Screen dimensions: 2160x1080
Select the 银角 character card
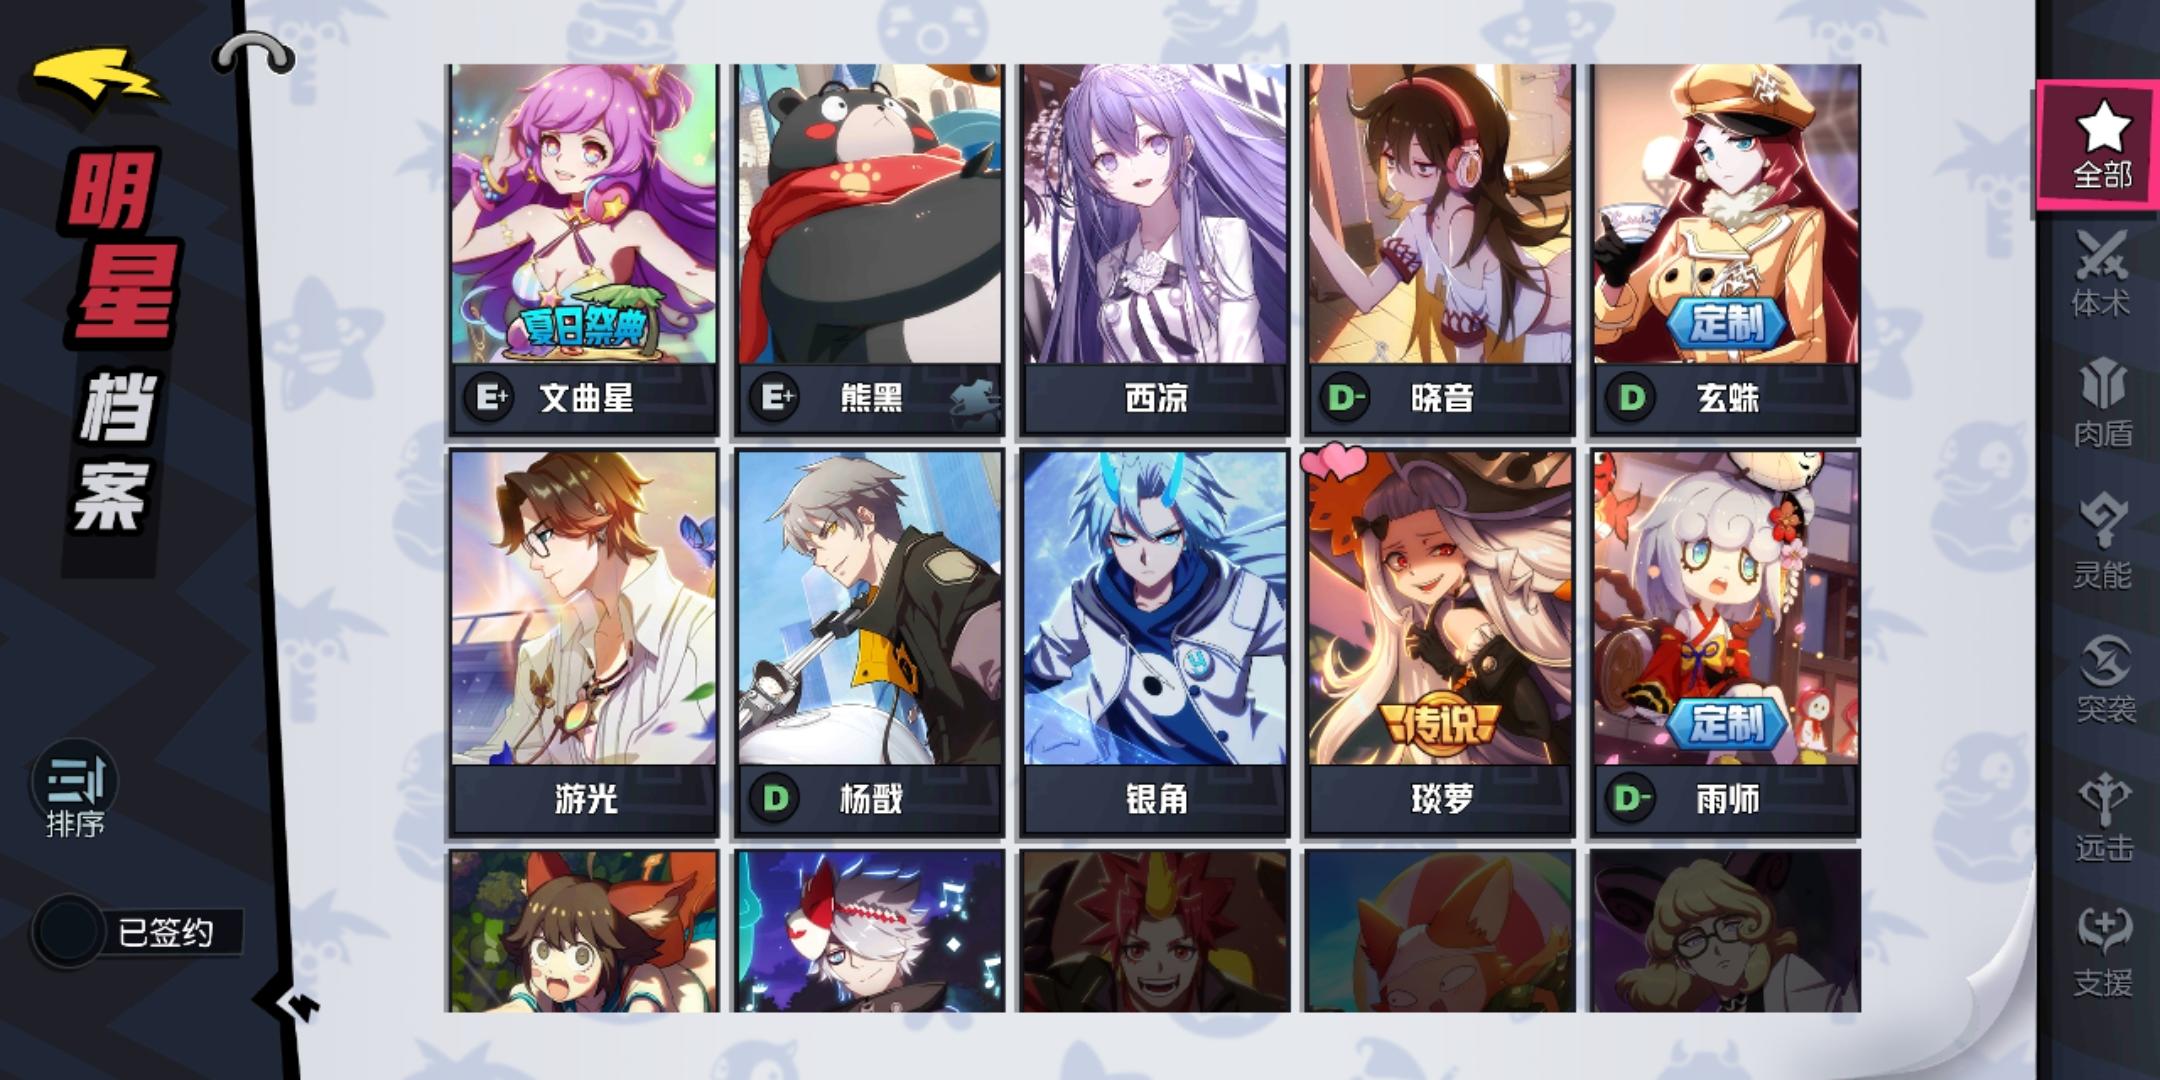(x=1155, y=643)
